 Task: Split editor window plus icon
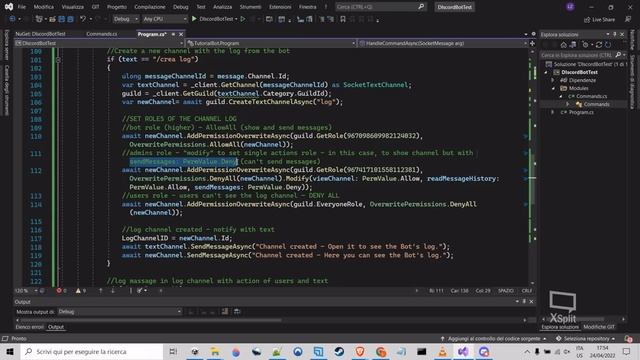click(532, 43)
